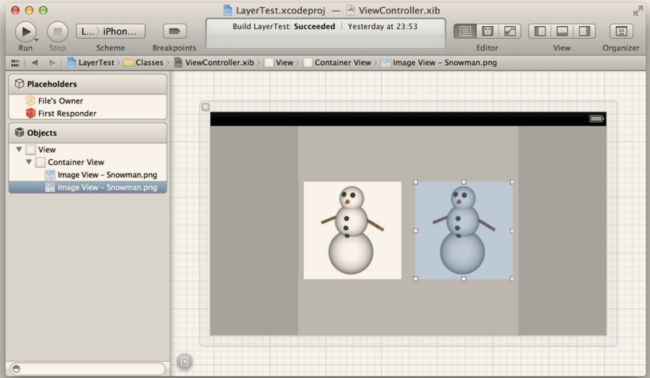Click the Objects section header

coord(87,133)
